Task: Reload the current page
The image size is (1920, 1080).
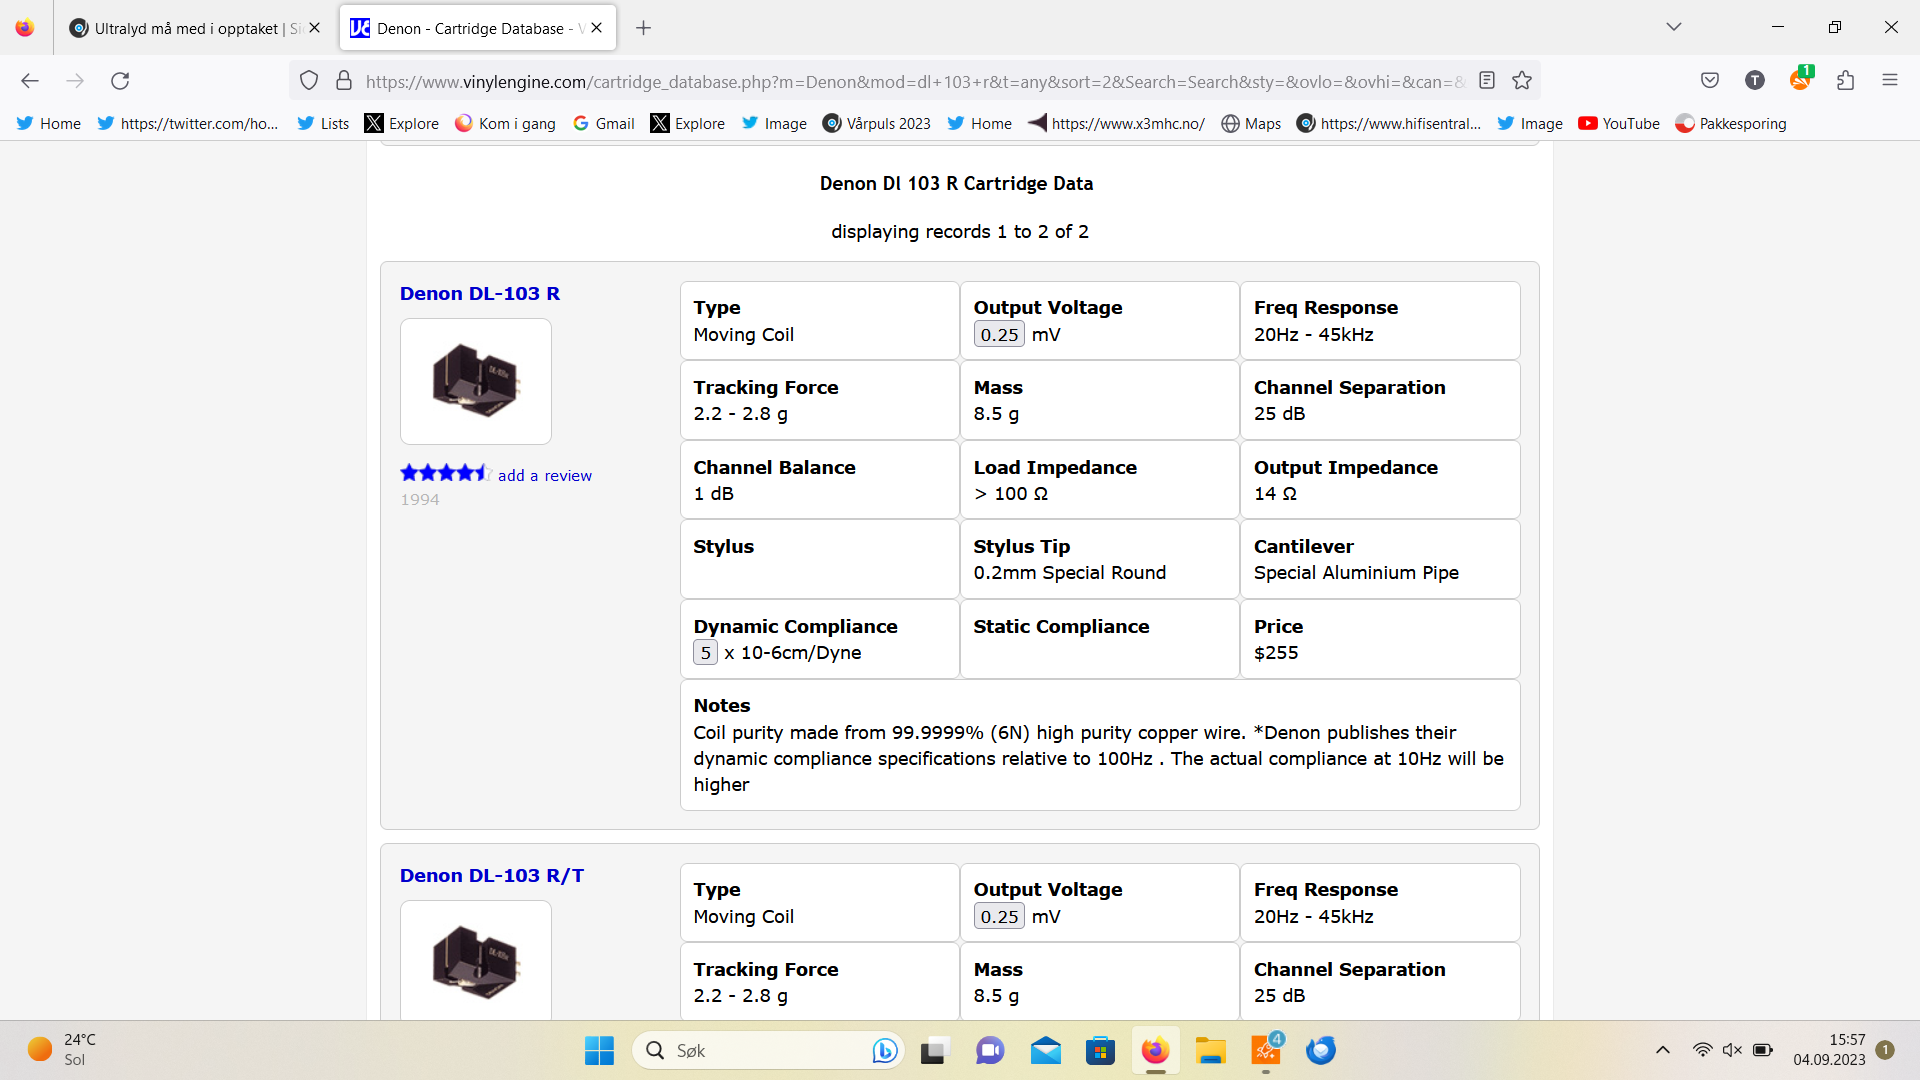Action: tap(120, 81)
